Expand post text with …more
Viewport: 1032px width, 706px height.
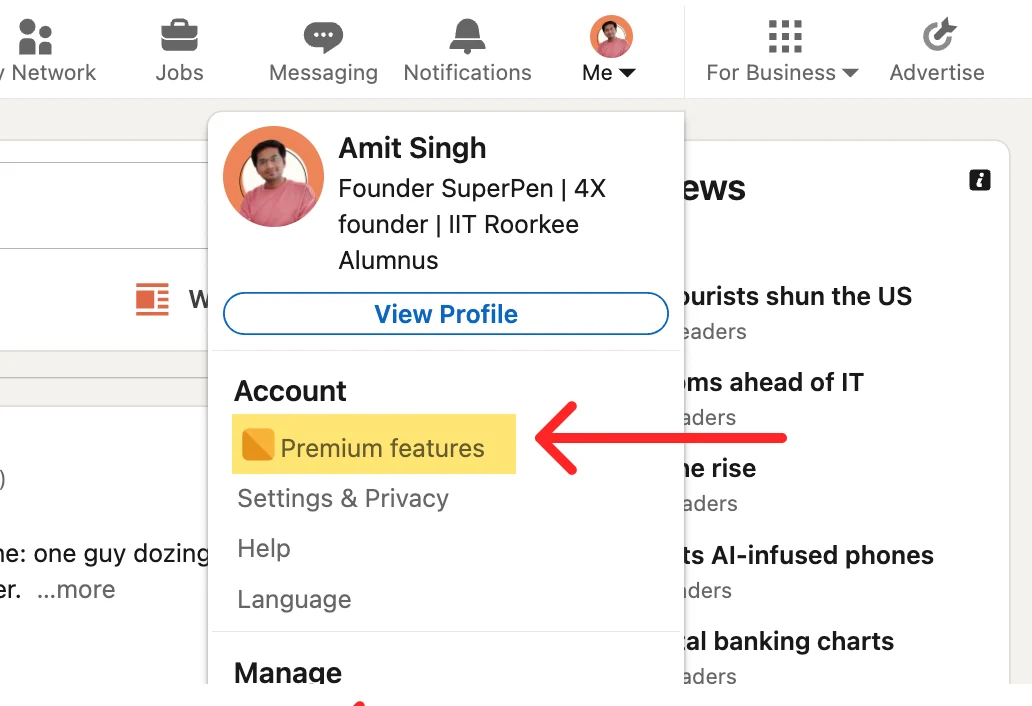[x=76, y=590]
